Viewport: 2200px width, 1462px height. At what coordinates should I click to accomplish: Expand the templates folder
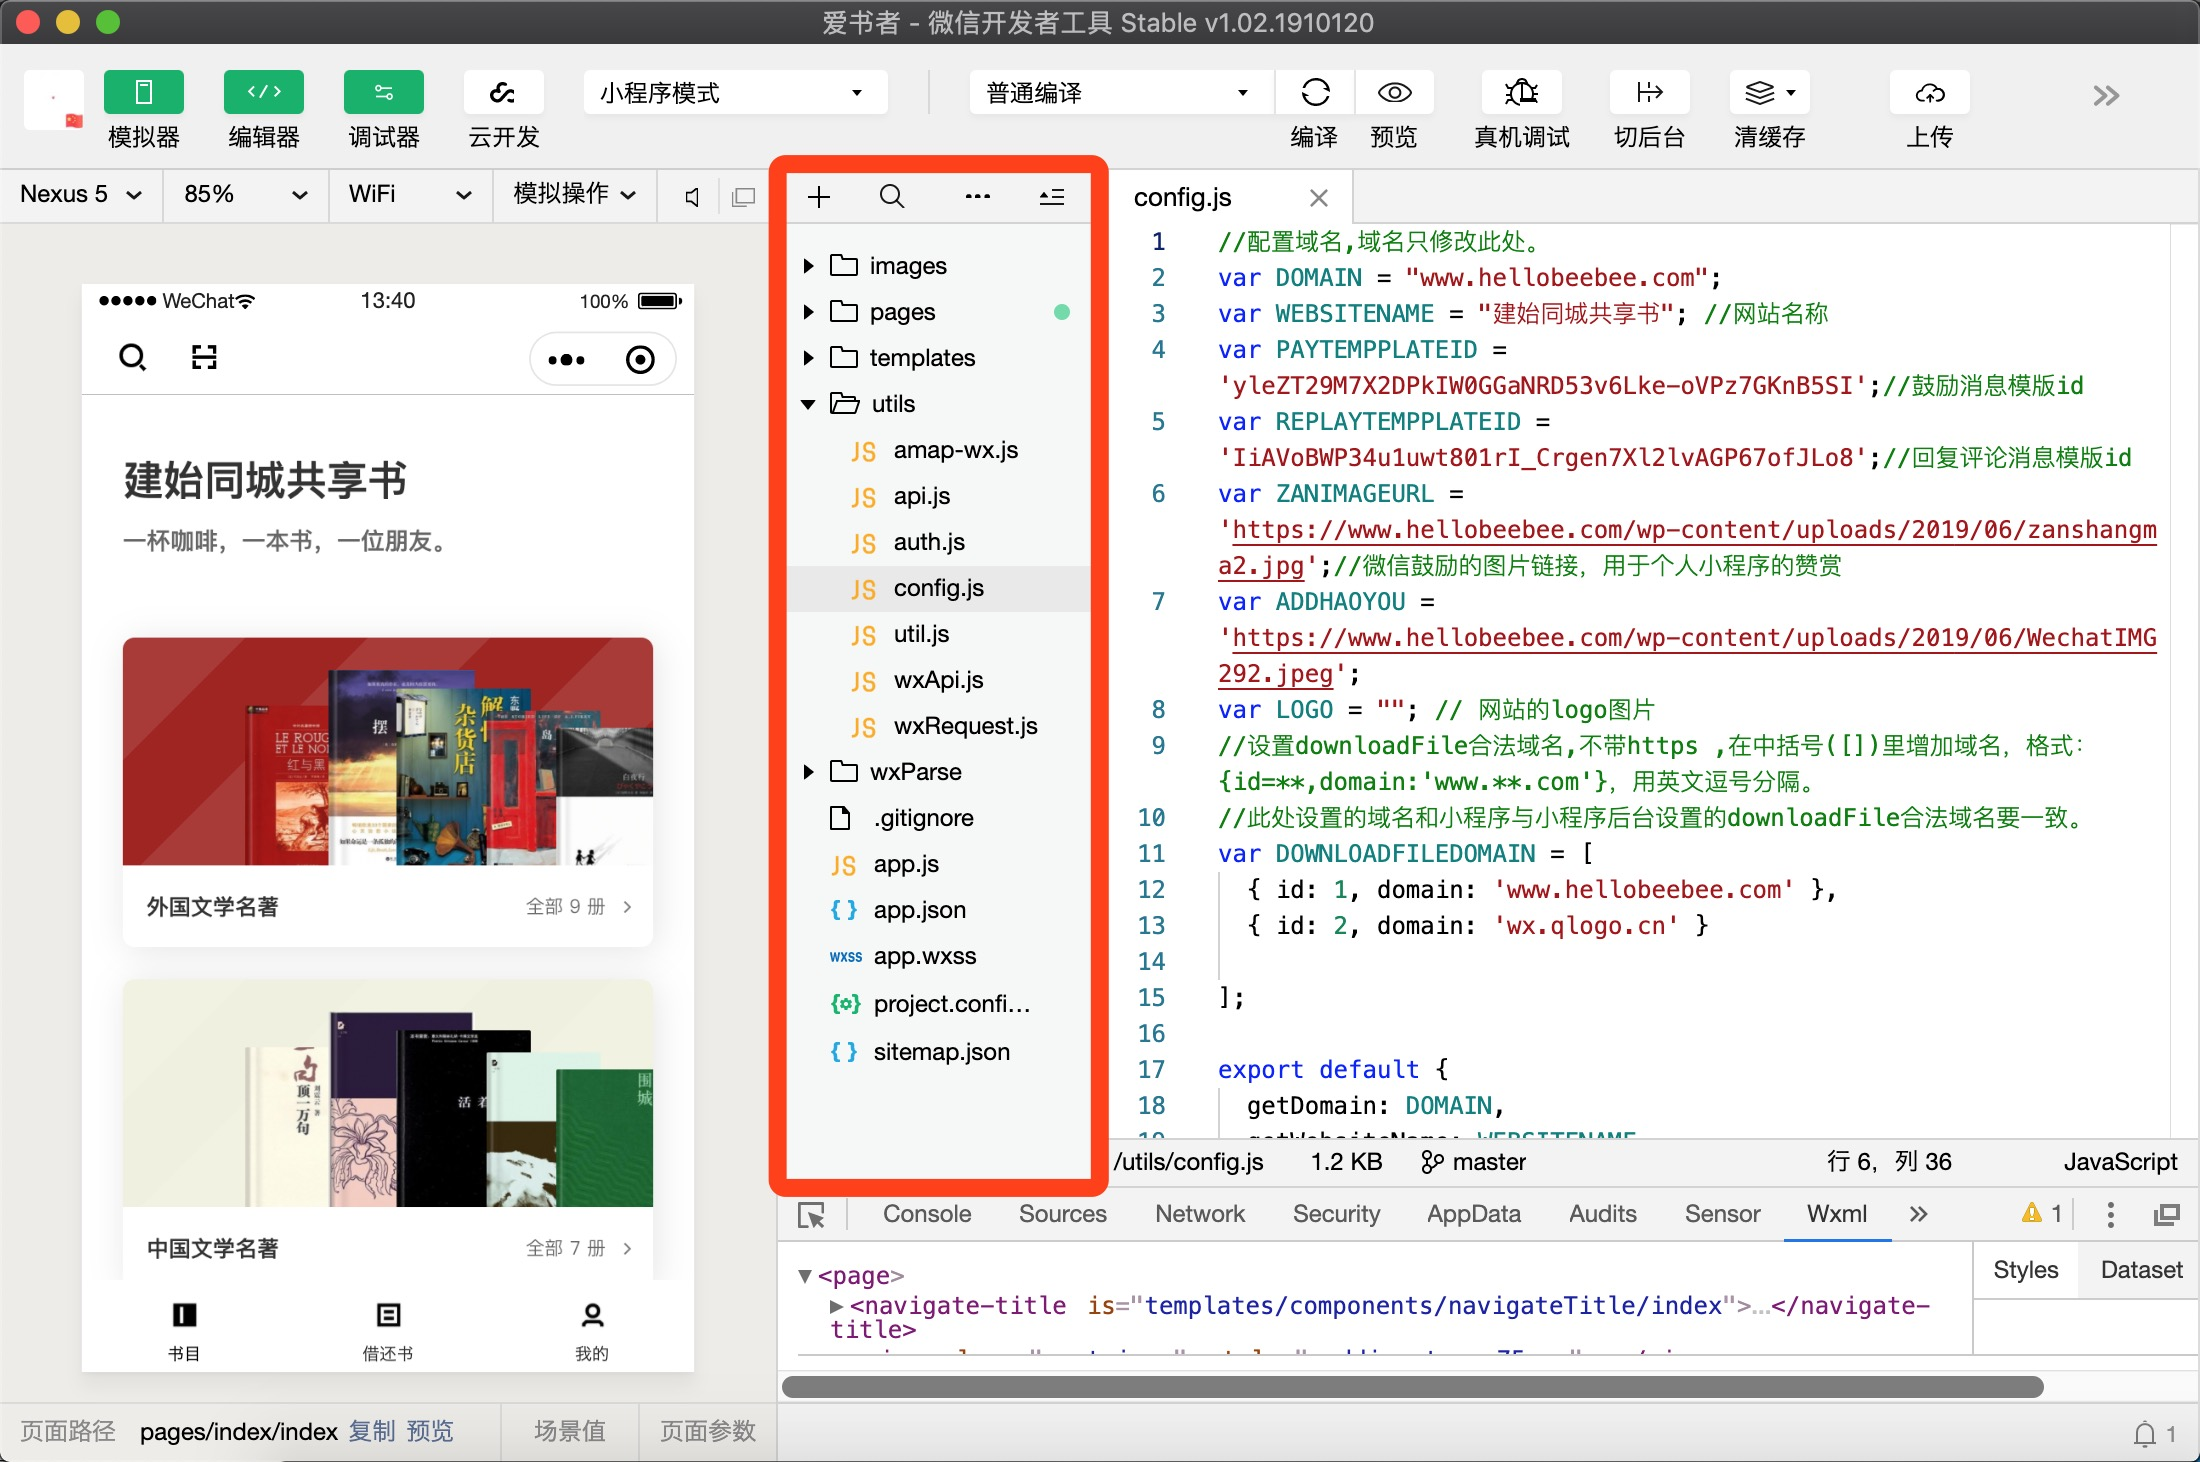click(x=808, y=358)
